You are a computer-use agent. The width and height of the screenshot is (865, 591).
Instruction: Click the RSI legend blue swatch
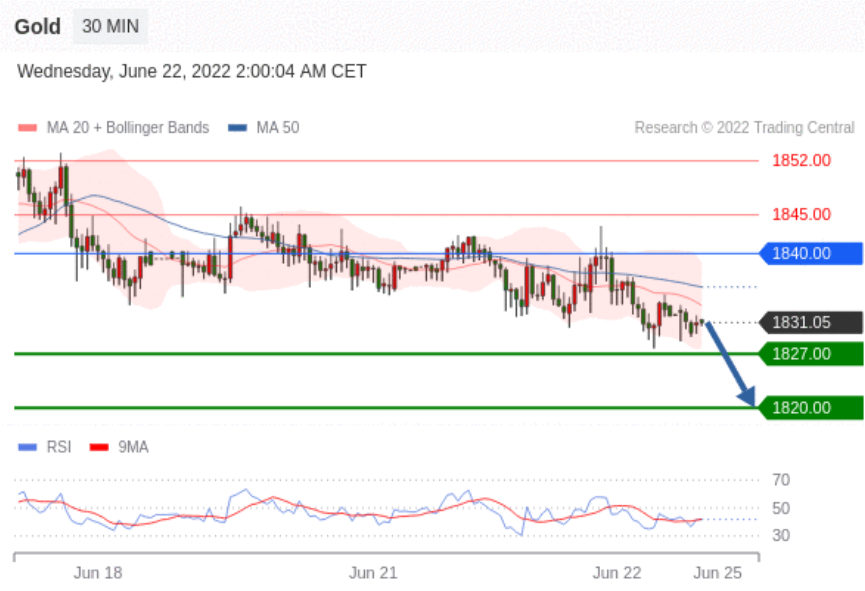coord(27,447)
